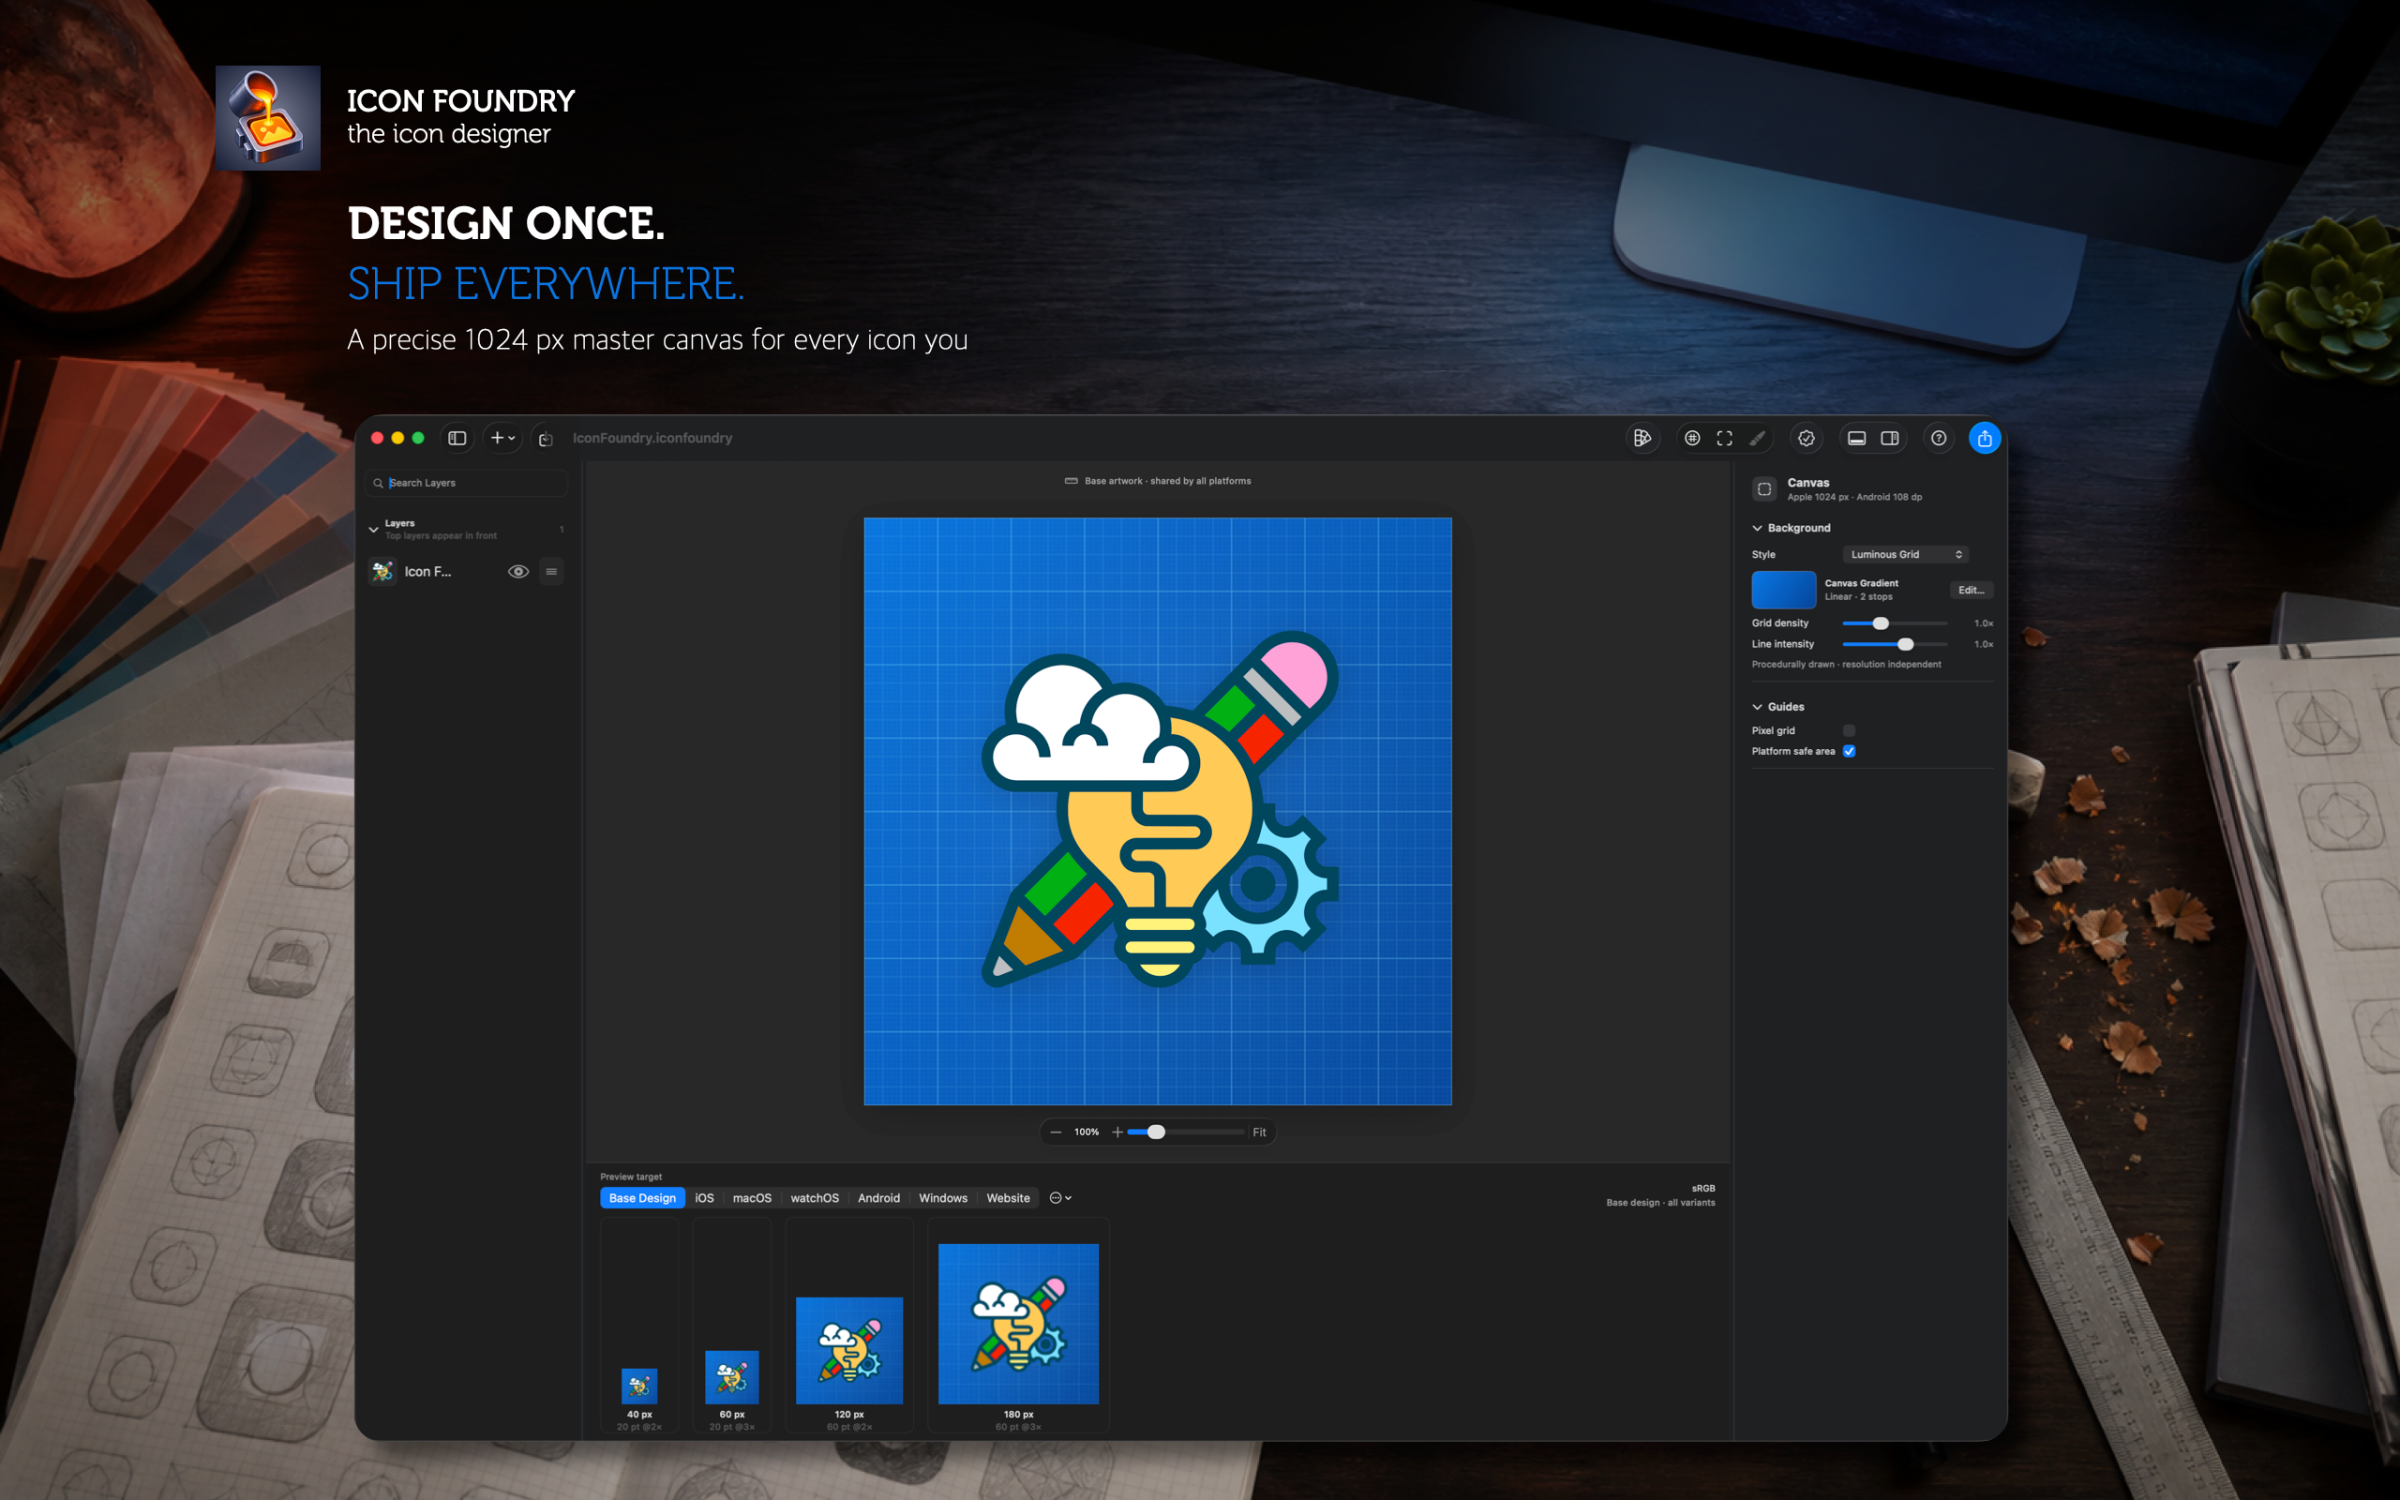The height and width of the screenshot is (1500, 2400).
Task: Click the import artwork icon in toolbar
Action: (x=545, y=438)
